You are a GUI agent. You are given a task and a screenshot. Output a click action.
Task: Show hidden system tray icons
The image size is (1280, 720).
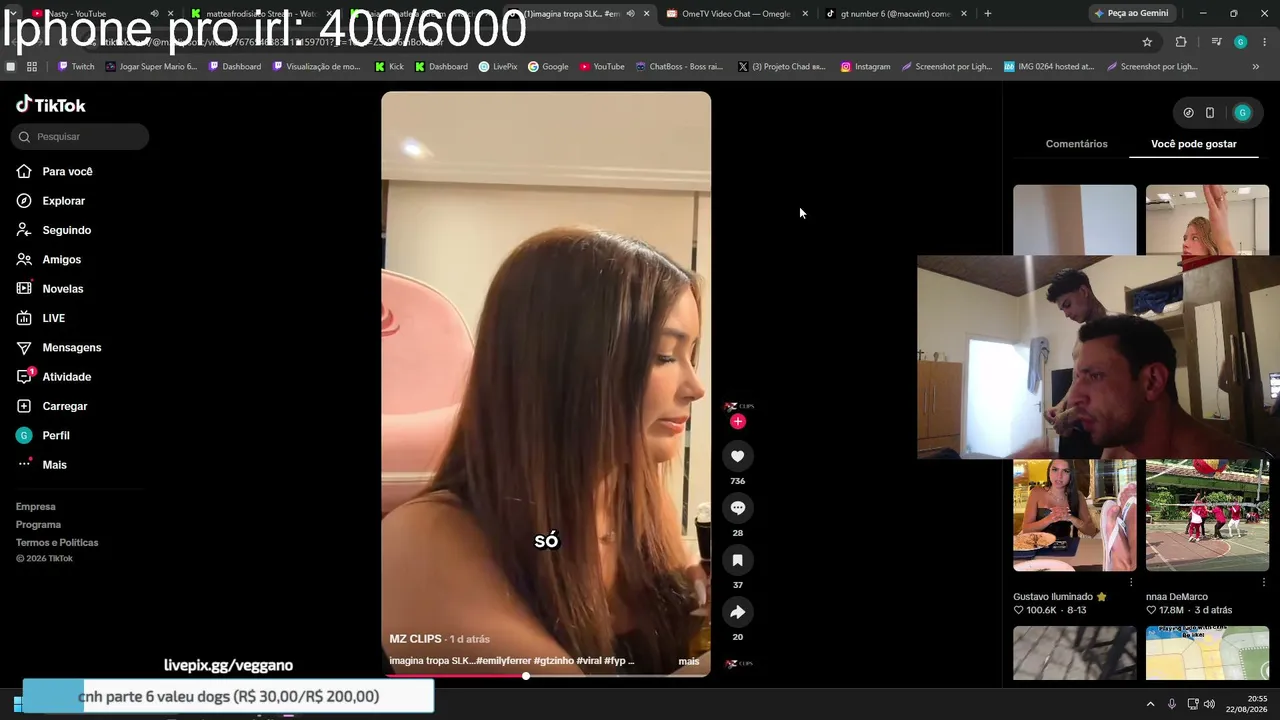tap(1150, 704)
